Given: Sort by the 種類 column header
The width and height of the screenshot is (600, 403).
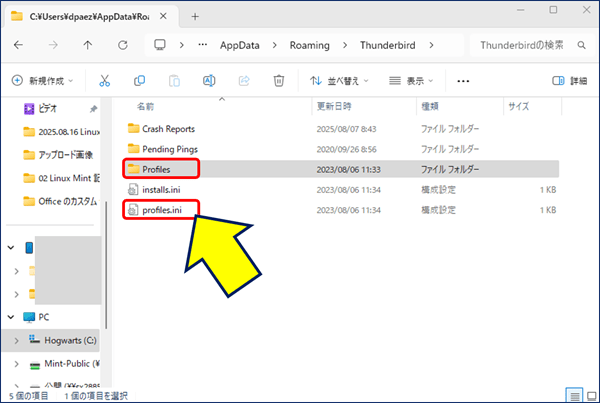Looking at the screenshot, I should click(x=430, y=106).
